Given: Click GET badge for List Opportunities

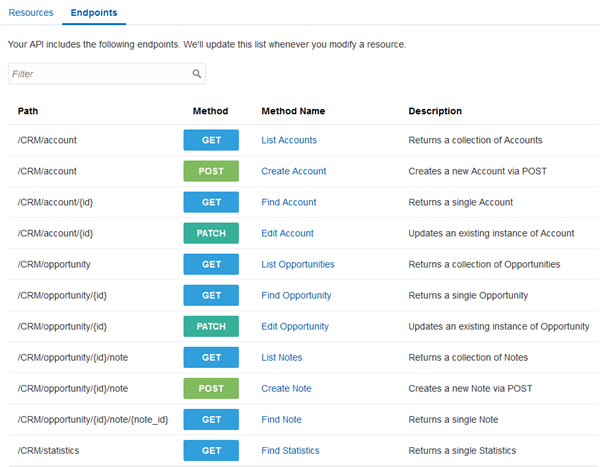Looking at the screenshot, I should 211,264.
